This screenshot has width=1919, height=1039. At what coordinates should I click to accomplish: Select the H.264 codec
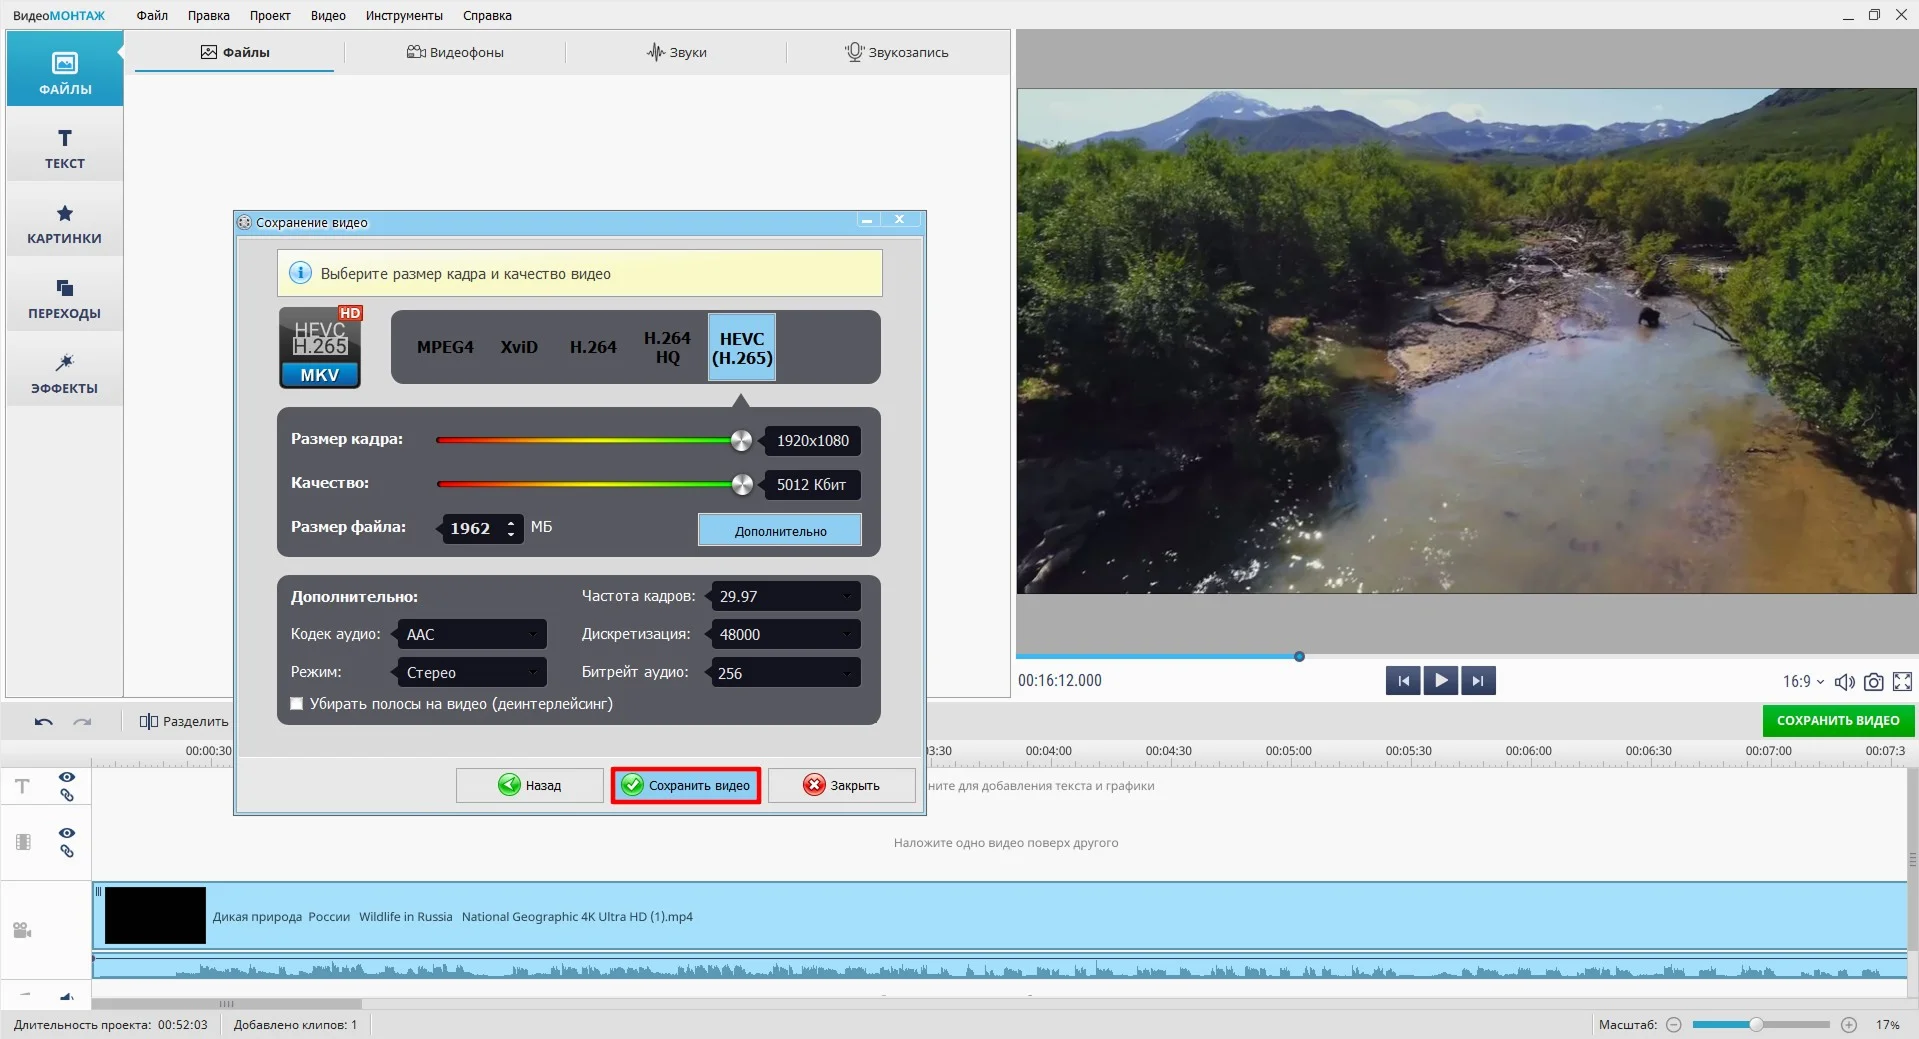tap(593, 347)
